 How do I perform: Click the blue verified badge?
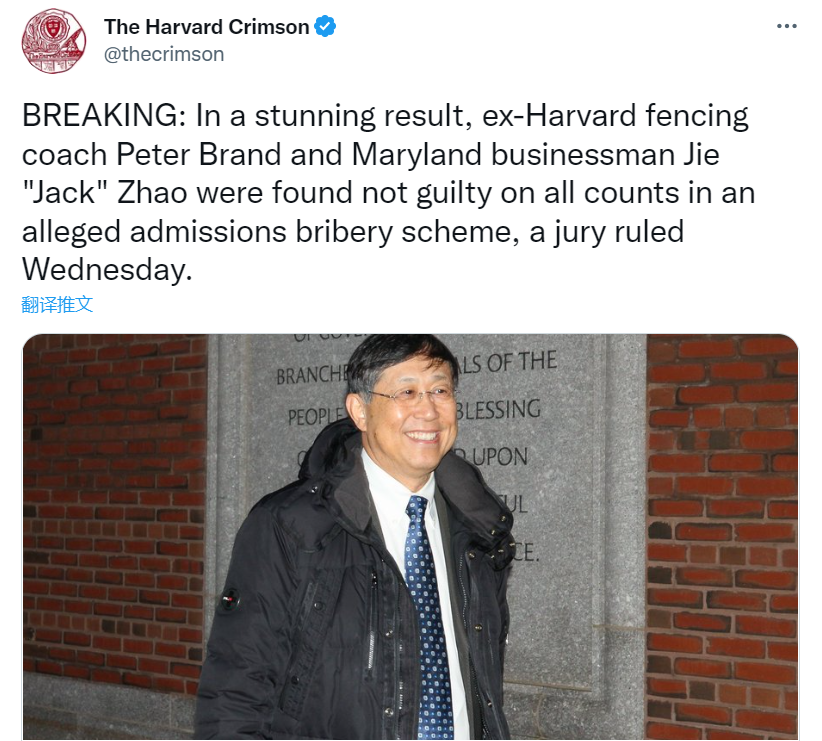point(325,27)
